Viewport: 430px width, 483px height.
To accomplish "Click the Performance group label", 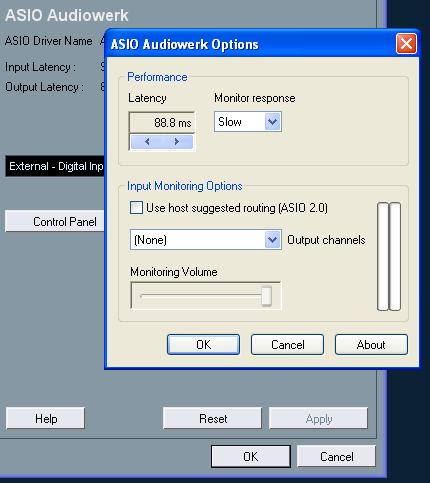I will pos(157,77).
